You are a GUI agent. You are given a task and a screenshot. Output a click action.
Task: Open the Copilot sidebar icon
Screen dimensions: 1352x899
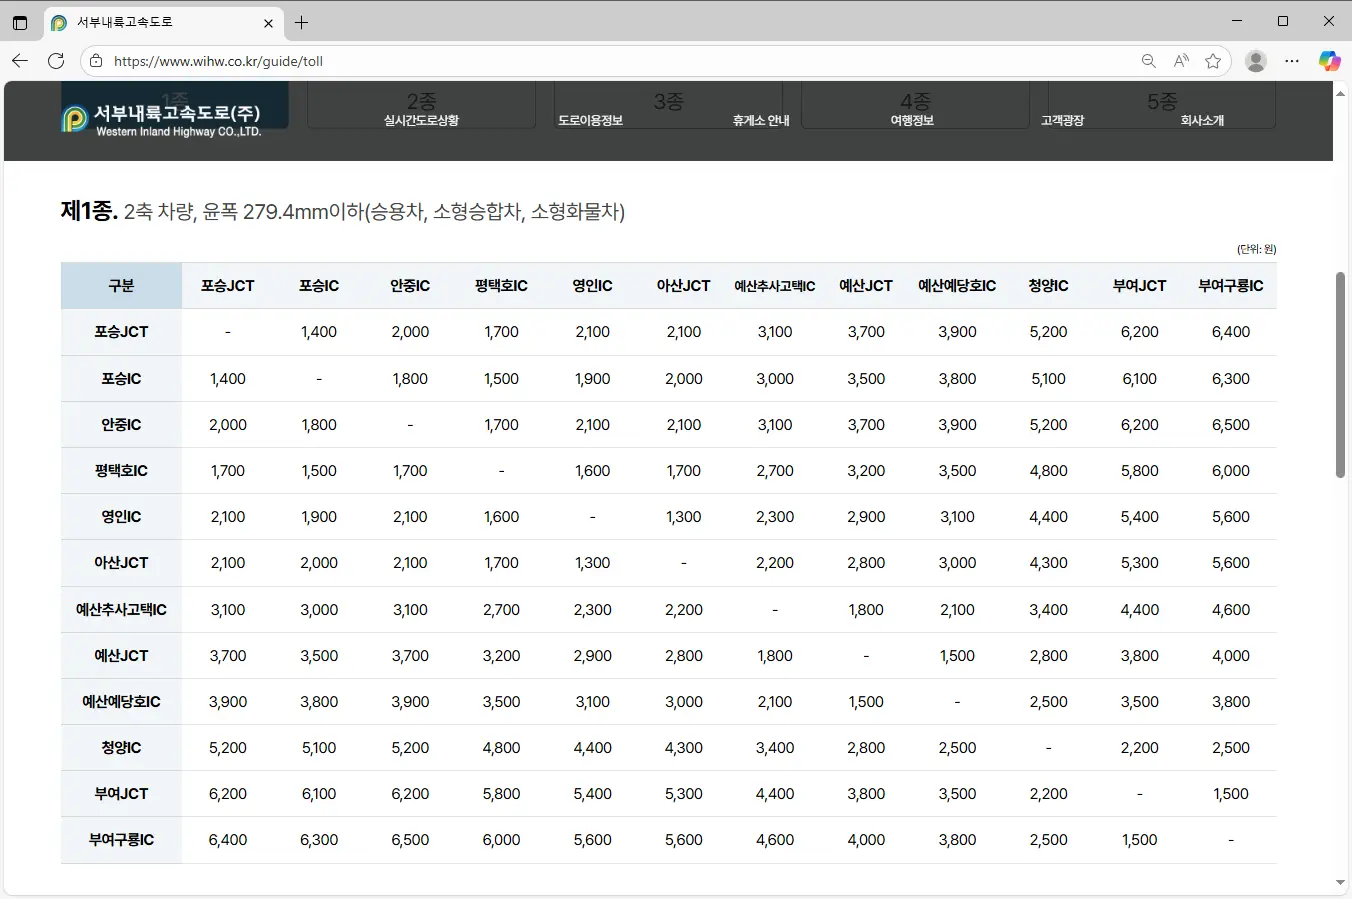point(1329,61)
